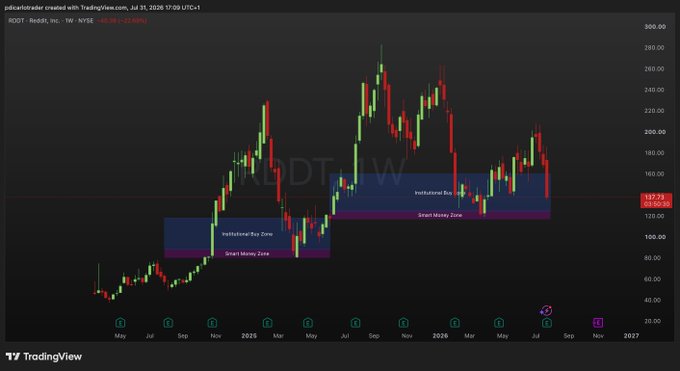680x371 pixels.
Task: Click the 280.00 price axis label
Action: (x=655, y=48)
